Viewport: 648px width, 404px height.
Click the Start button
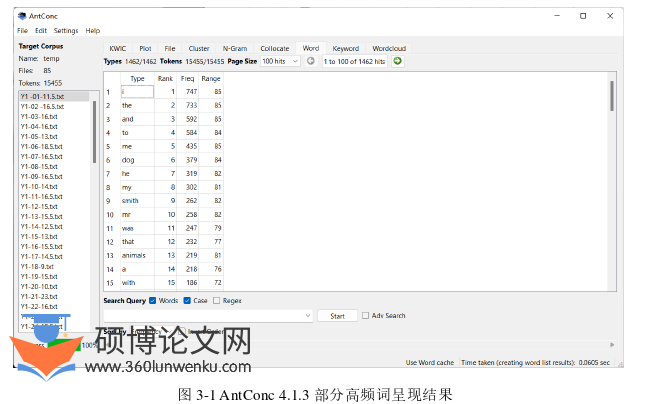(337, 316)
